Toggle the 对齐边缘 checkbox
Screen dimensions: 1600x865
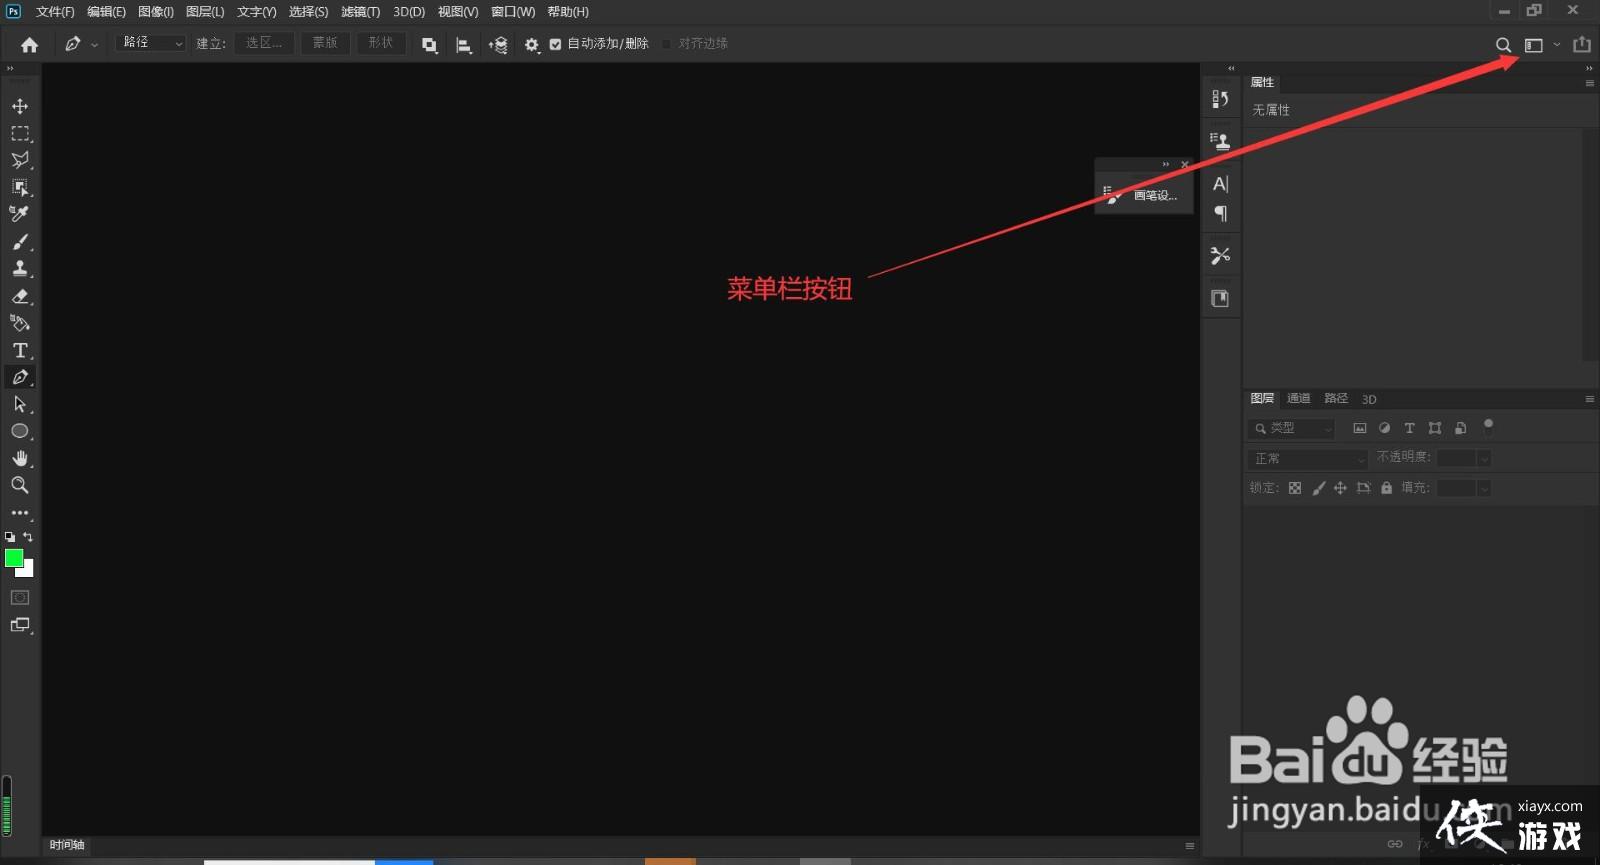pos(667,44)
